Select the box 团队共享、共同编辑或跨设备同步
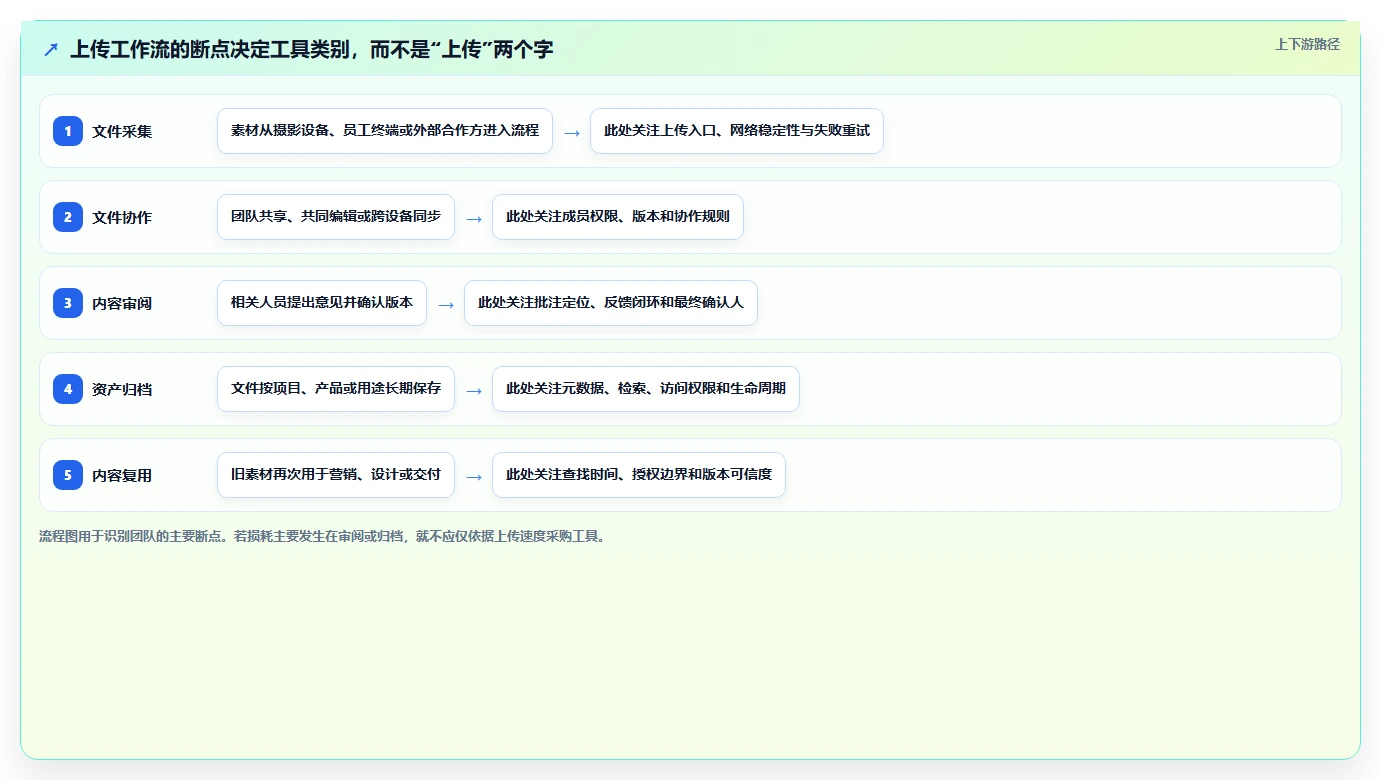Image resolution: width=1381 pixels, height=780 pixels. [x=336, y=217]
